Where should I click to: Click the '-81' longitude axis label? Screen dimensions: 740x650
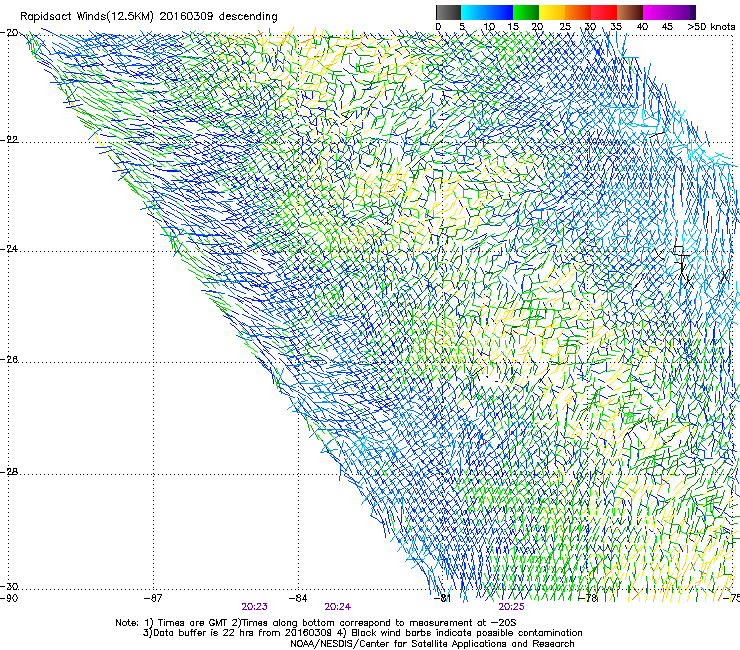[442, 599]
